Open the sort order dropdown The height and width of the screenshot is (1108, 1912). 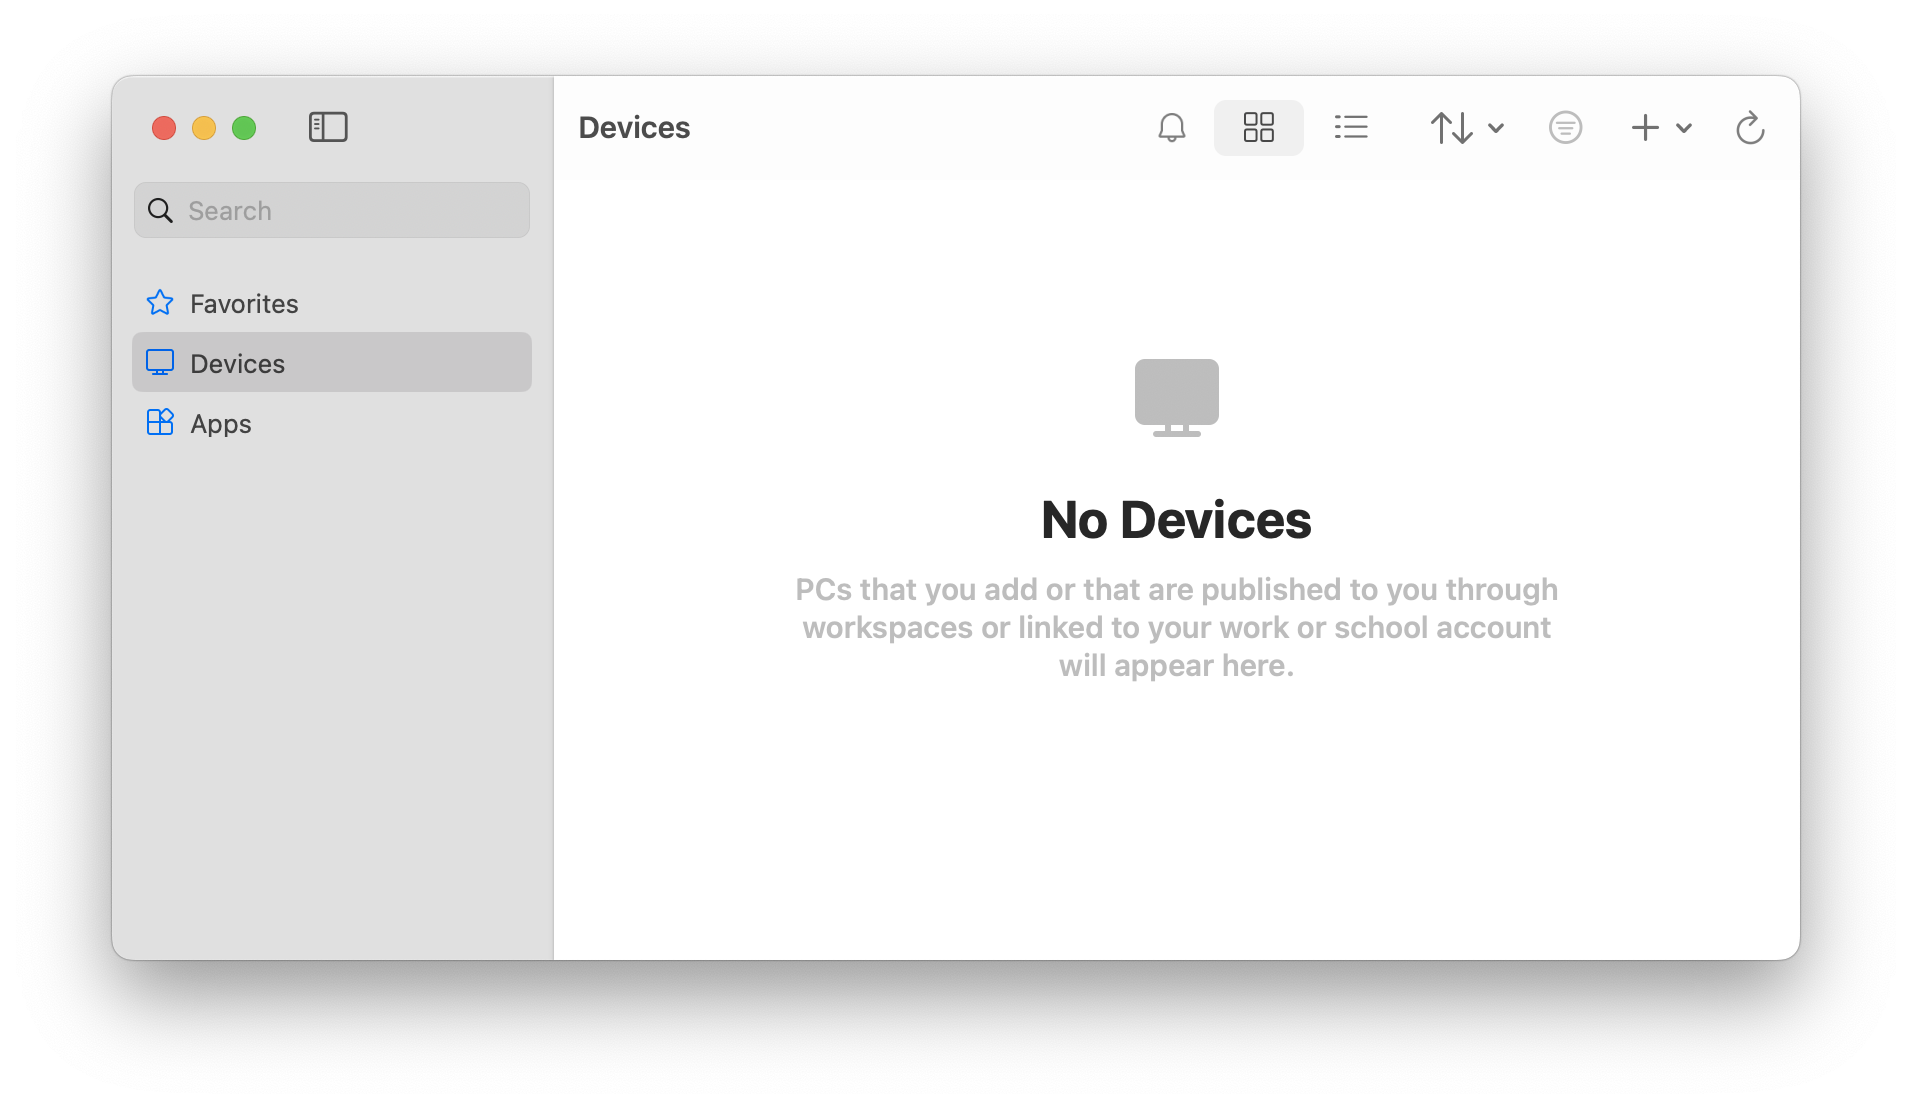[x=1467, y=128]
